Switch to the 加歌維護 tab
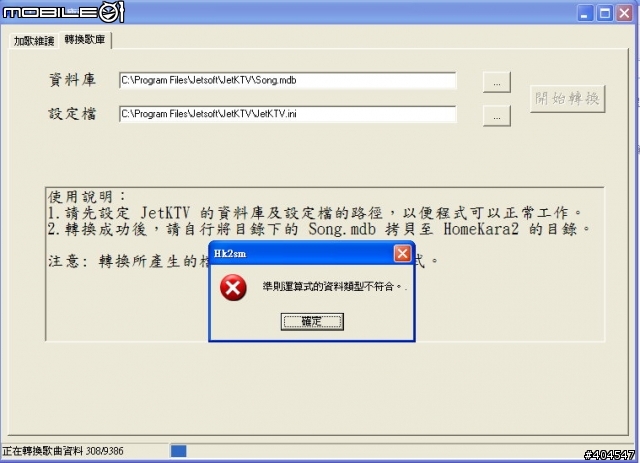Viewport: 640px width, 463px height. (34, 41)
